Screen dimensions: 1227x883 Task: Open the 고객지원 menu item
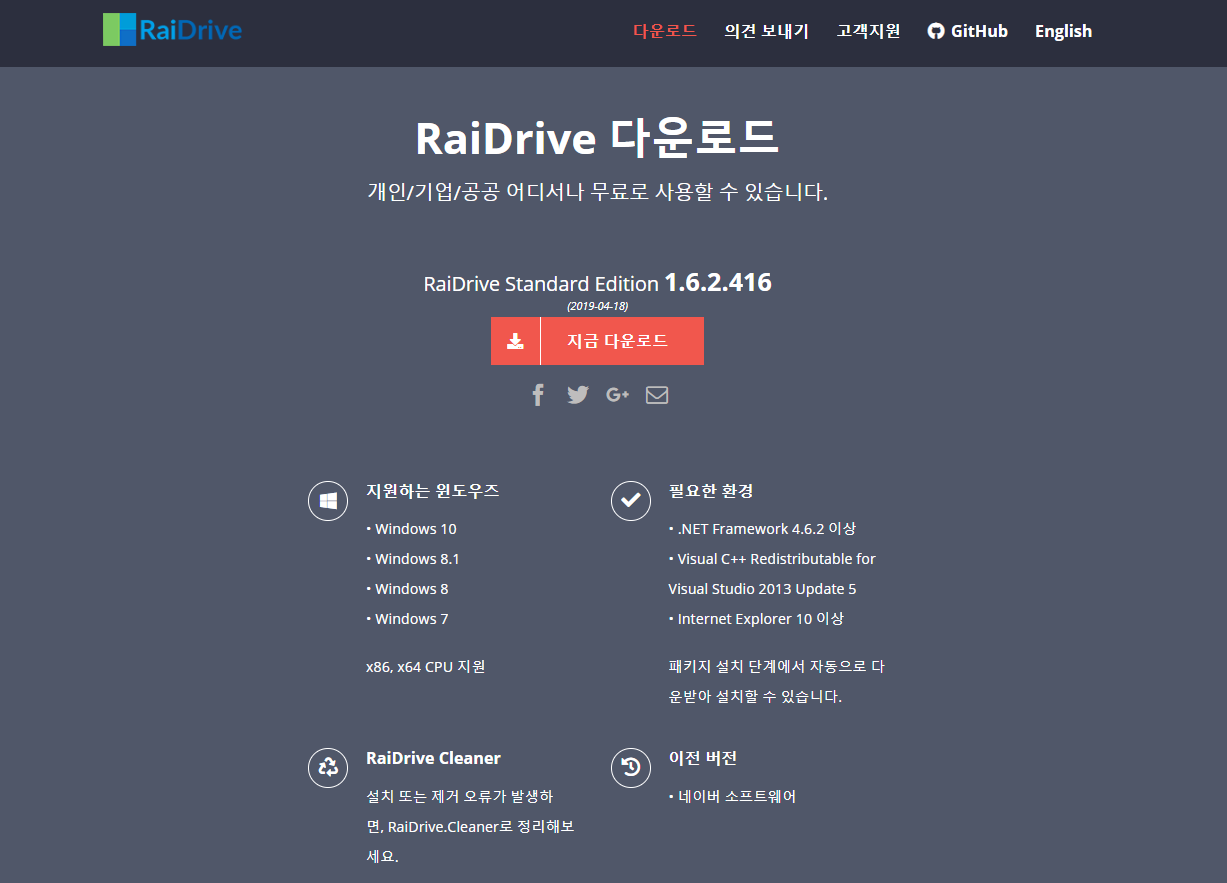(869, 31)
